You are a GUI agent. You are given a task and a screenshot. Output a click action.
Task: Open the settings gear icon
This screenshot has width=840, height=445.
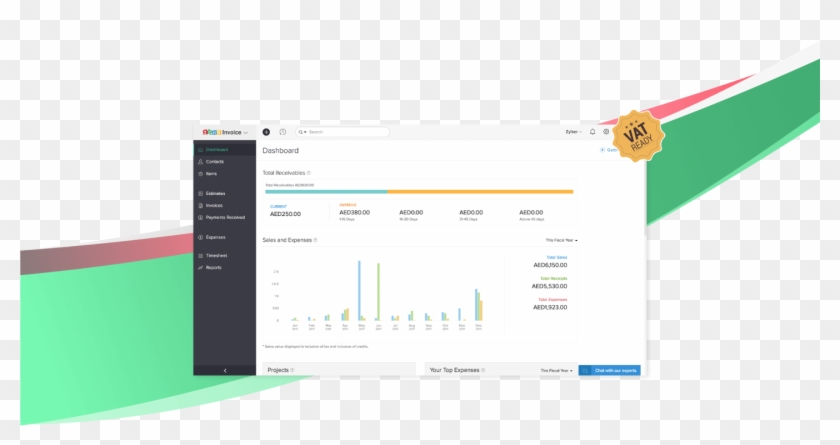click(x=606, y=131)
